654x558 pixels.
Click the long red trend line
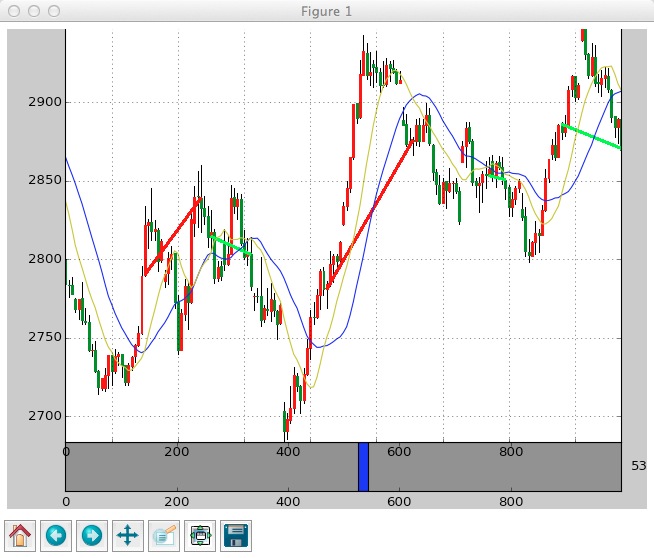point(370,214)
